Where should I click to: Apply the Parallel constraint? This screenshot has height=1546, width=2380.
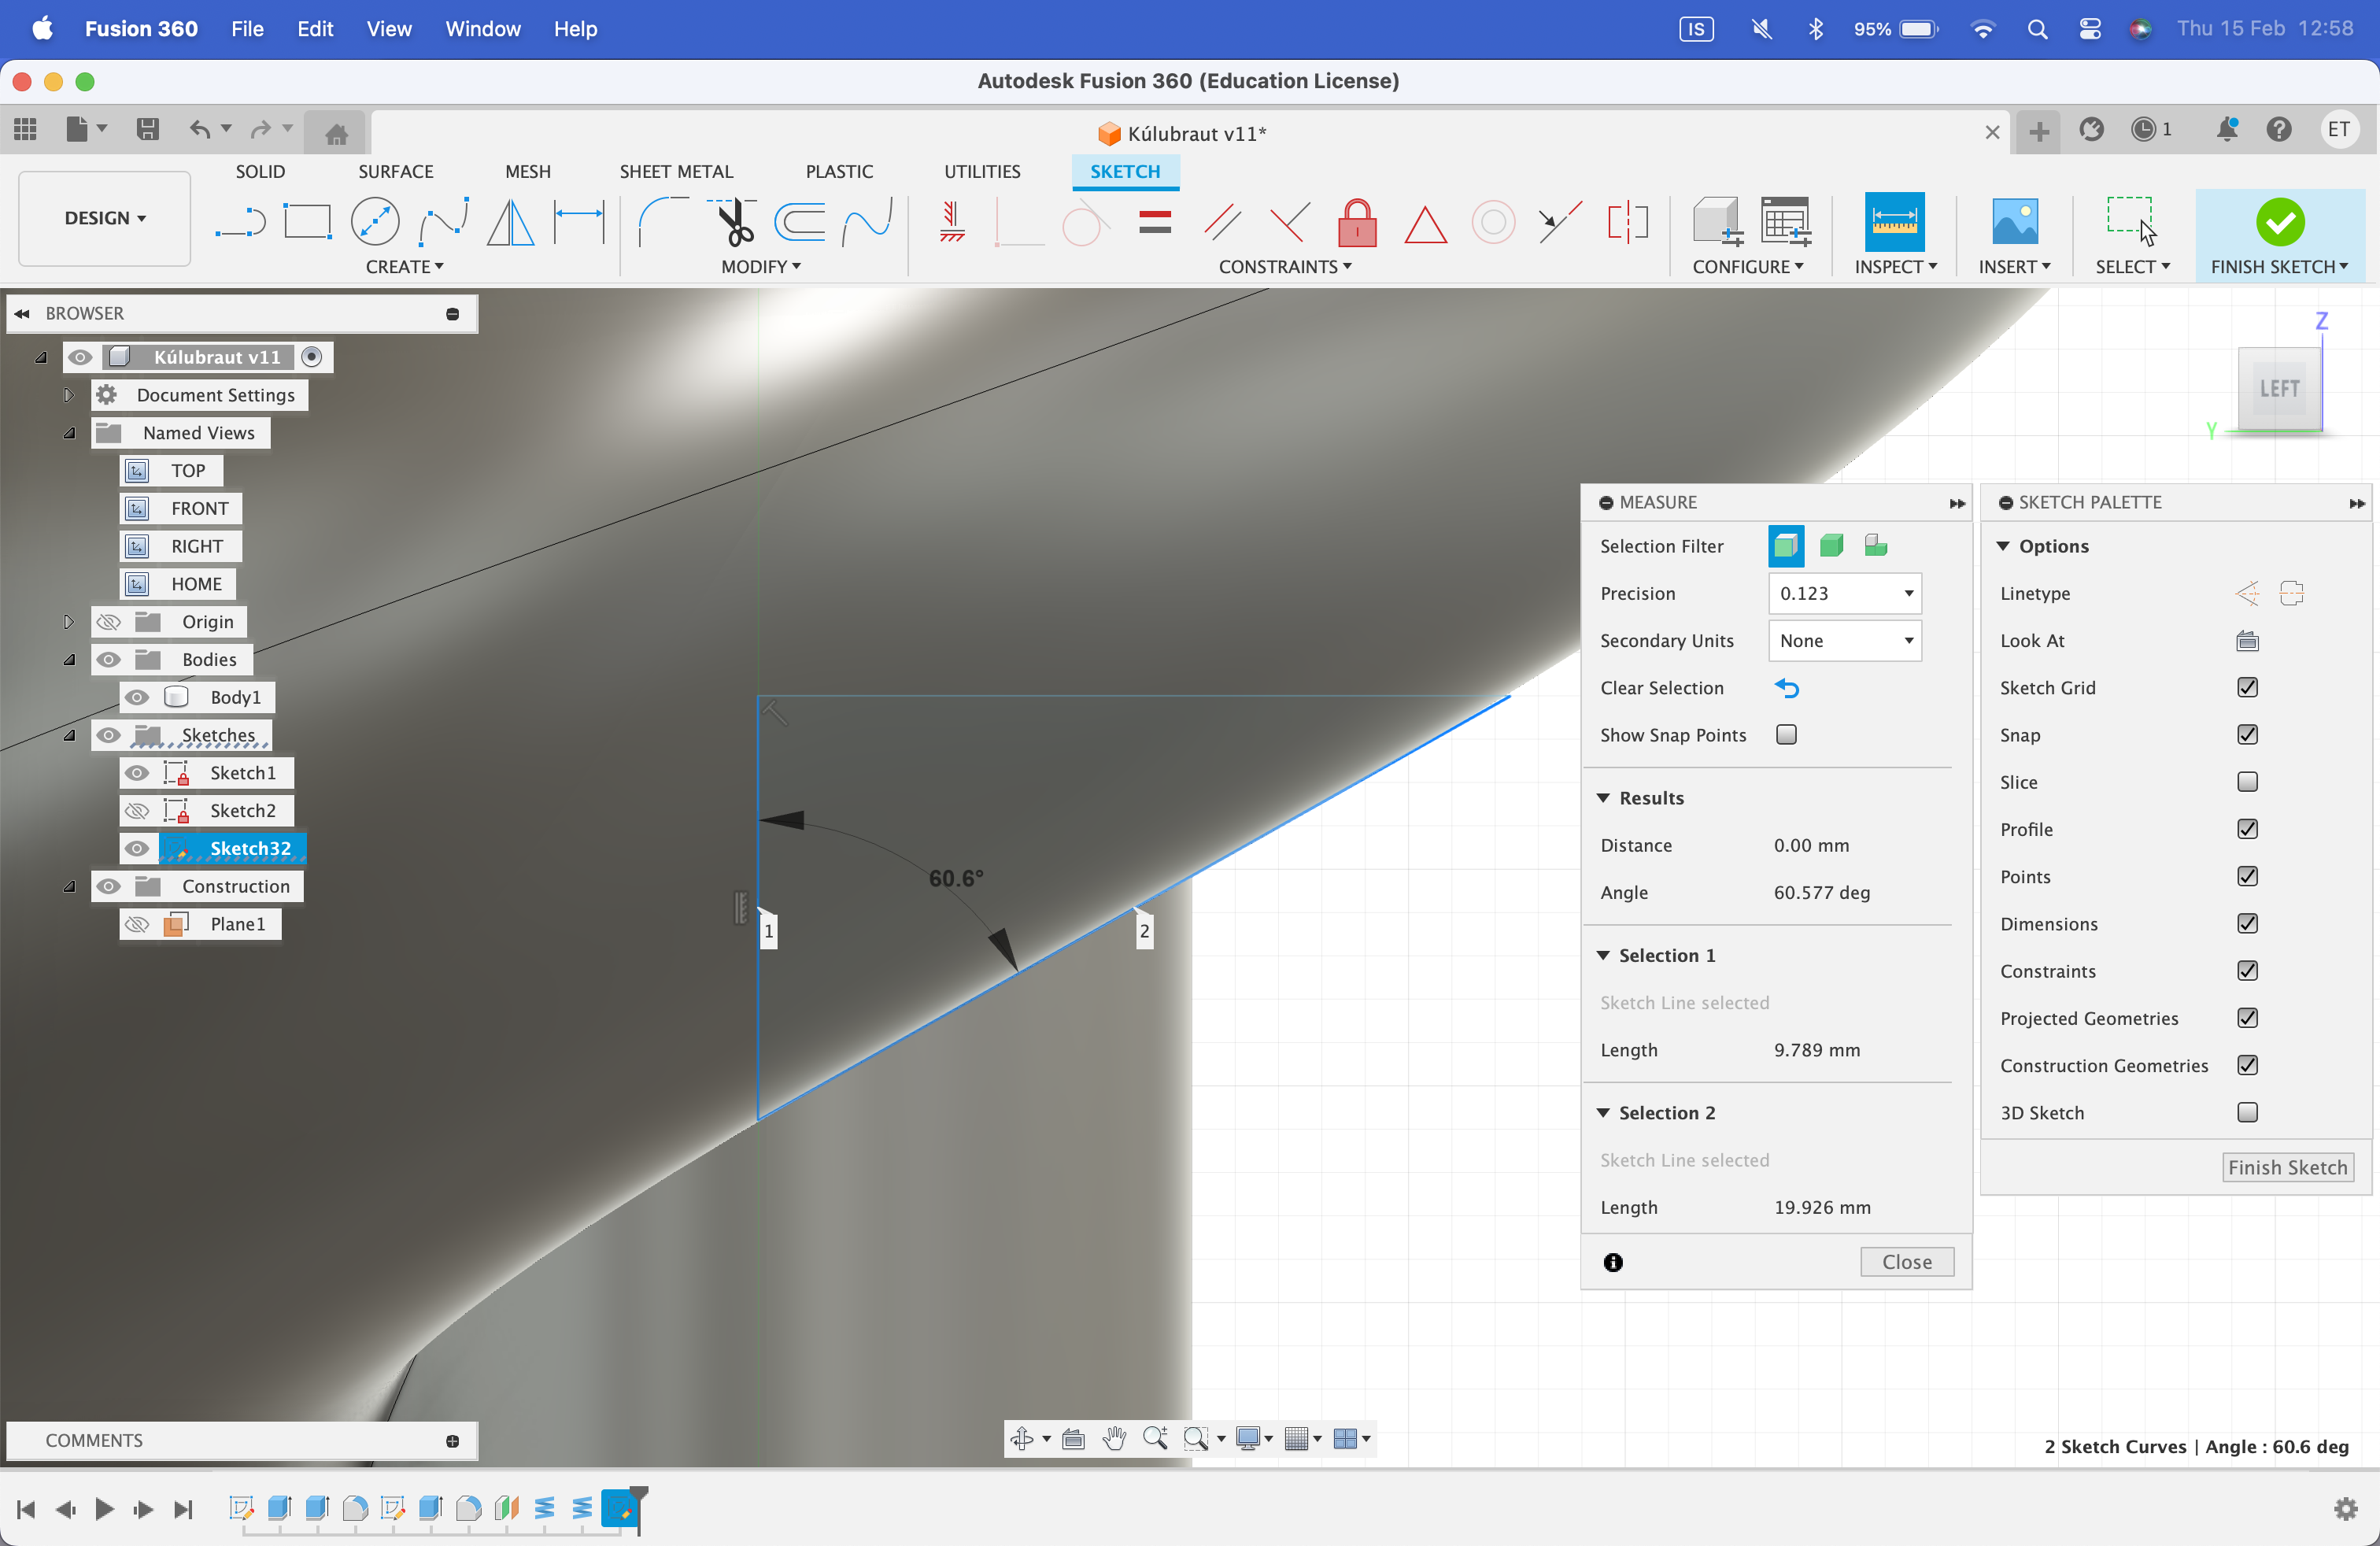[1222, 222]
